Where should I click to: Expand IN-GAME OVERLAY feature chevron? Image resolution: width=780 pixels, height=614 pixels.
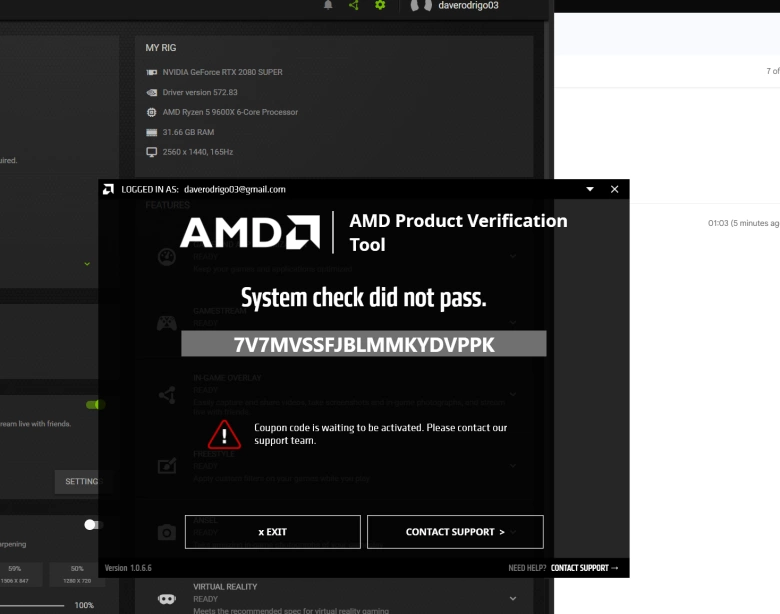point(512,395)
